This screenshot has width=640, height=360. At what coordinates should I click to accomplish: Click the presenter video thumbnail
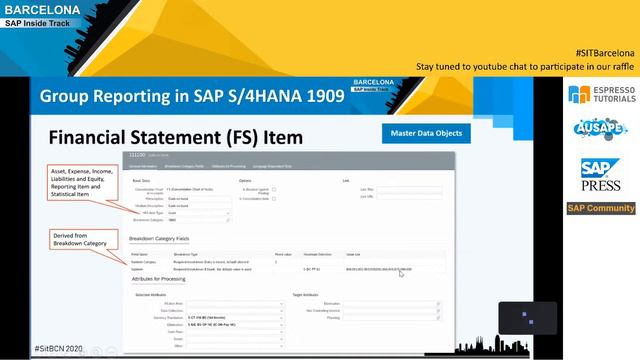[x=527, y=318]
